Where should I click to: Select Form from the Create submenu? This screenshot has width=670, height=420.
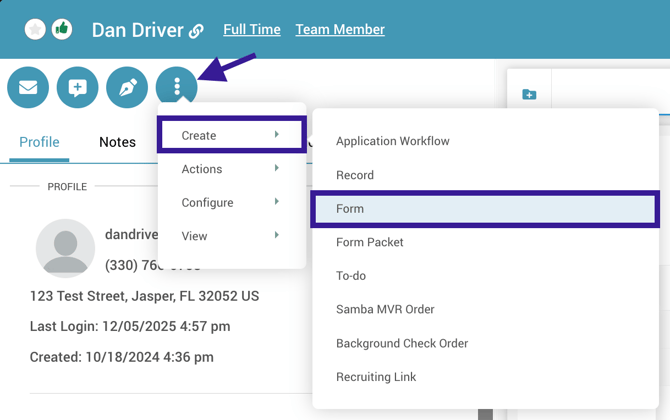pos(485,209)
